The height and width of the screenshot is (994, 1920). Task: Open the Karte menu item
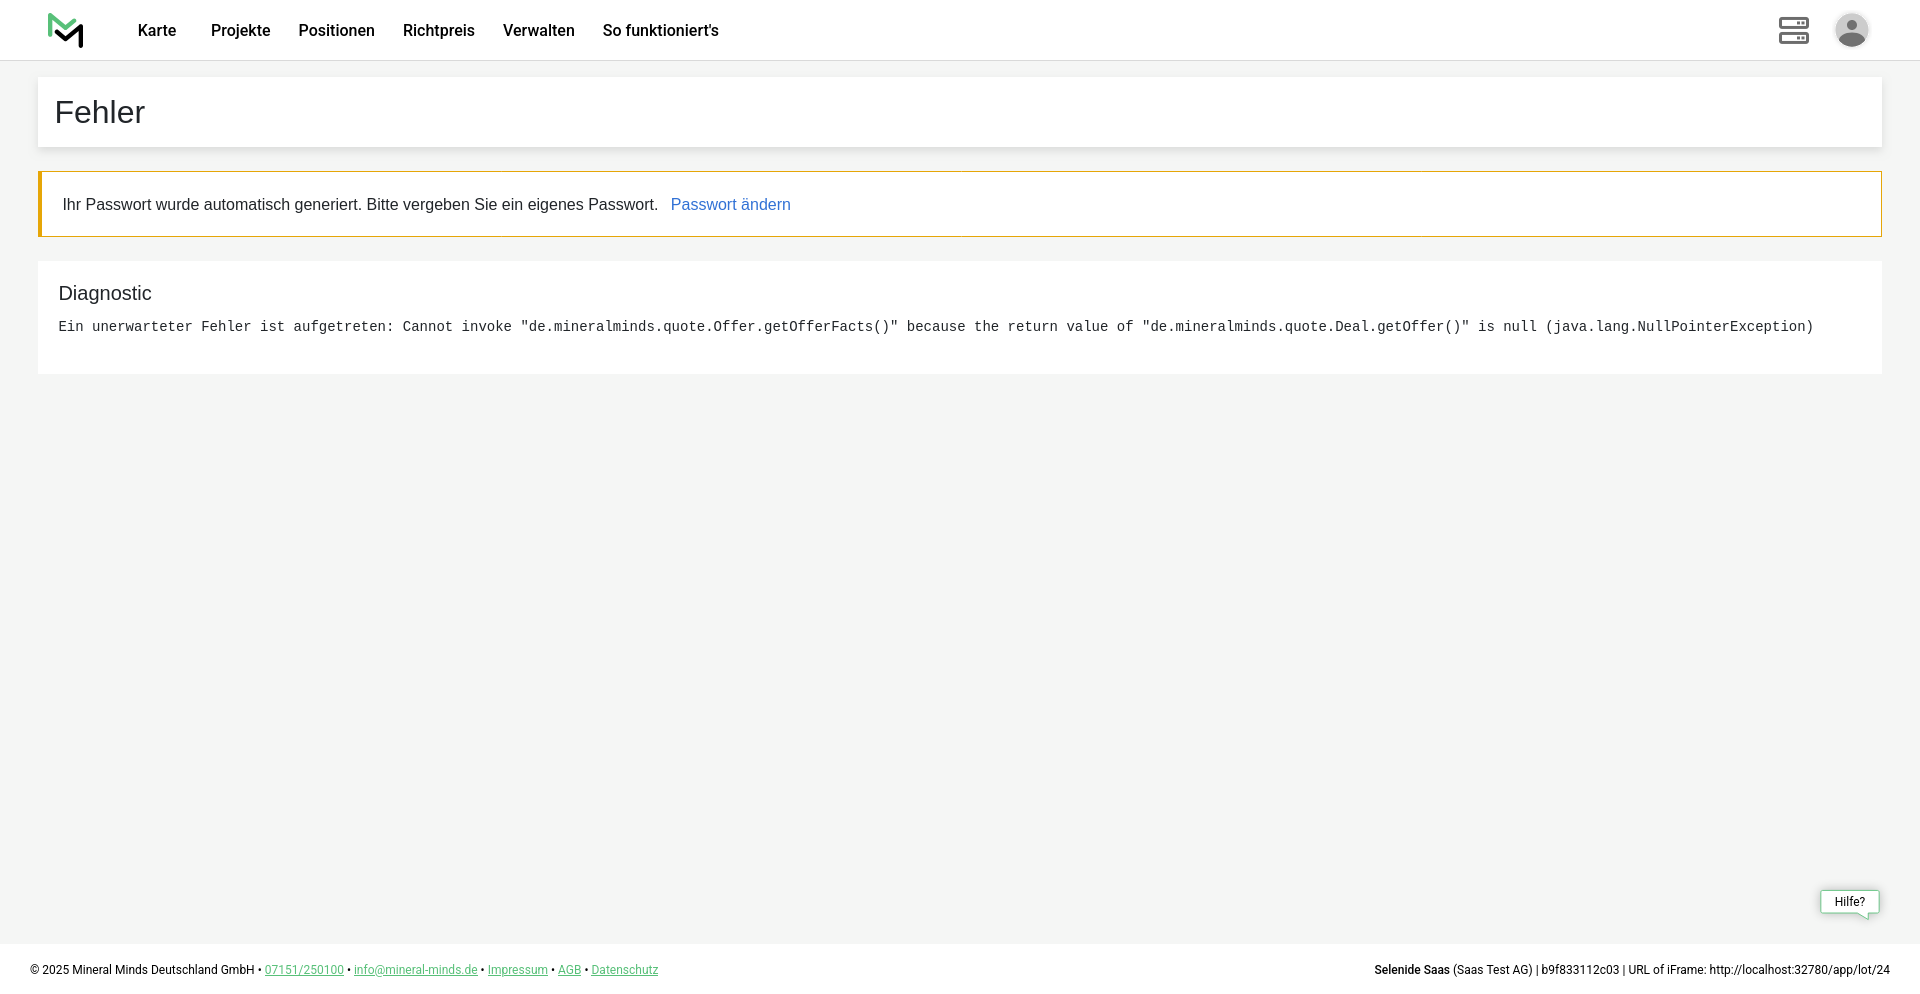[157, 31]
